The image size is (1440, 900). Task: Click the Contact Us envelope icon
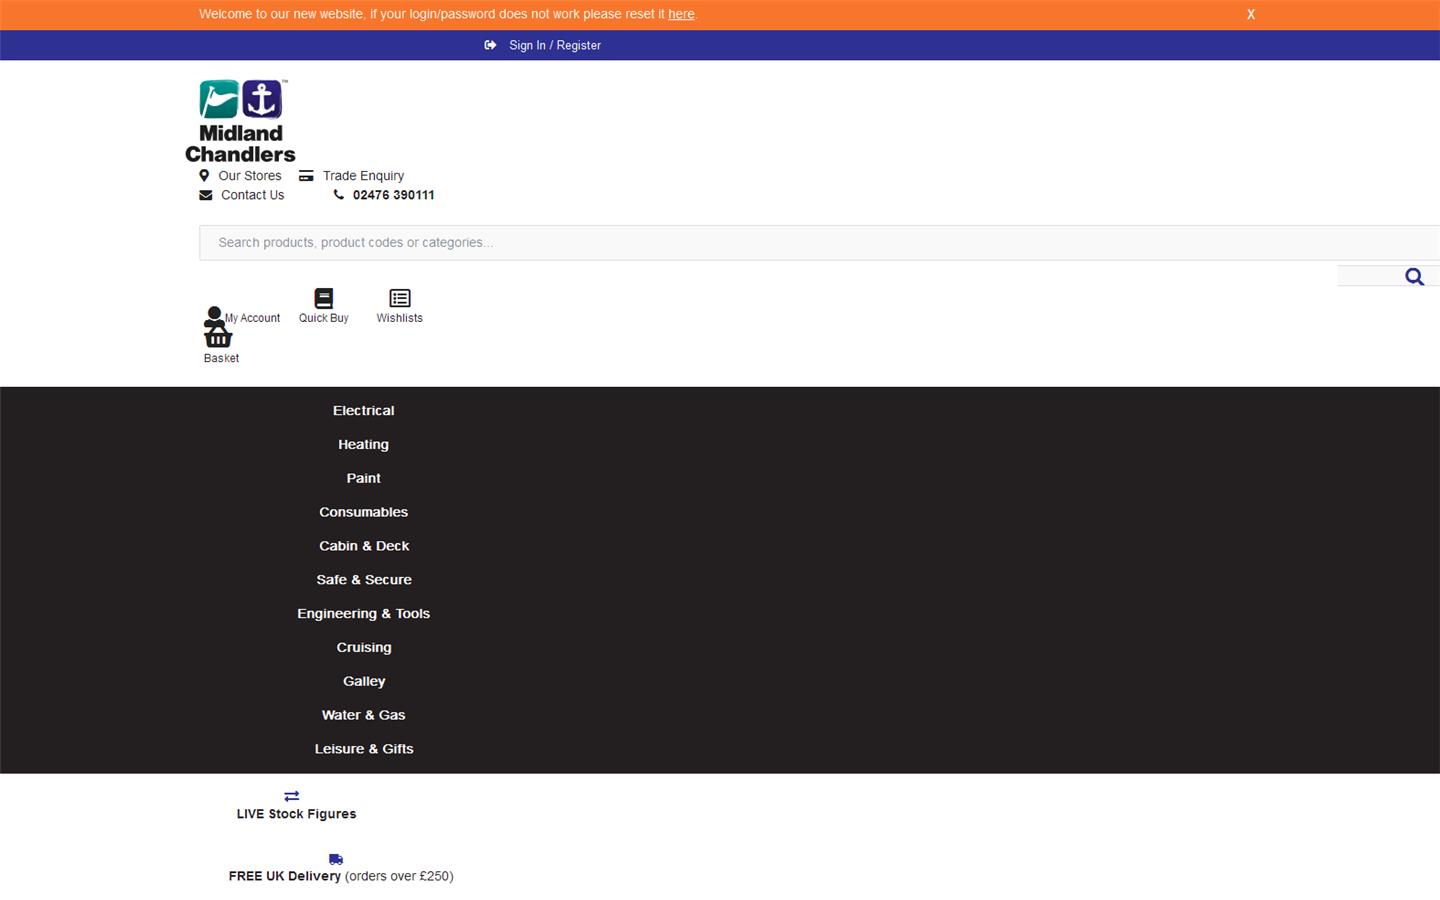click(206, 196)
